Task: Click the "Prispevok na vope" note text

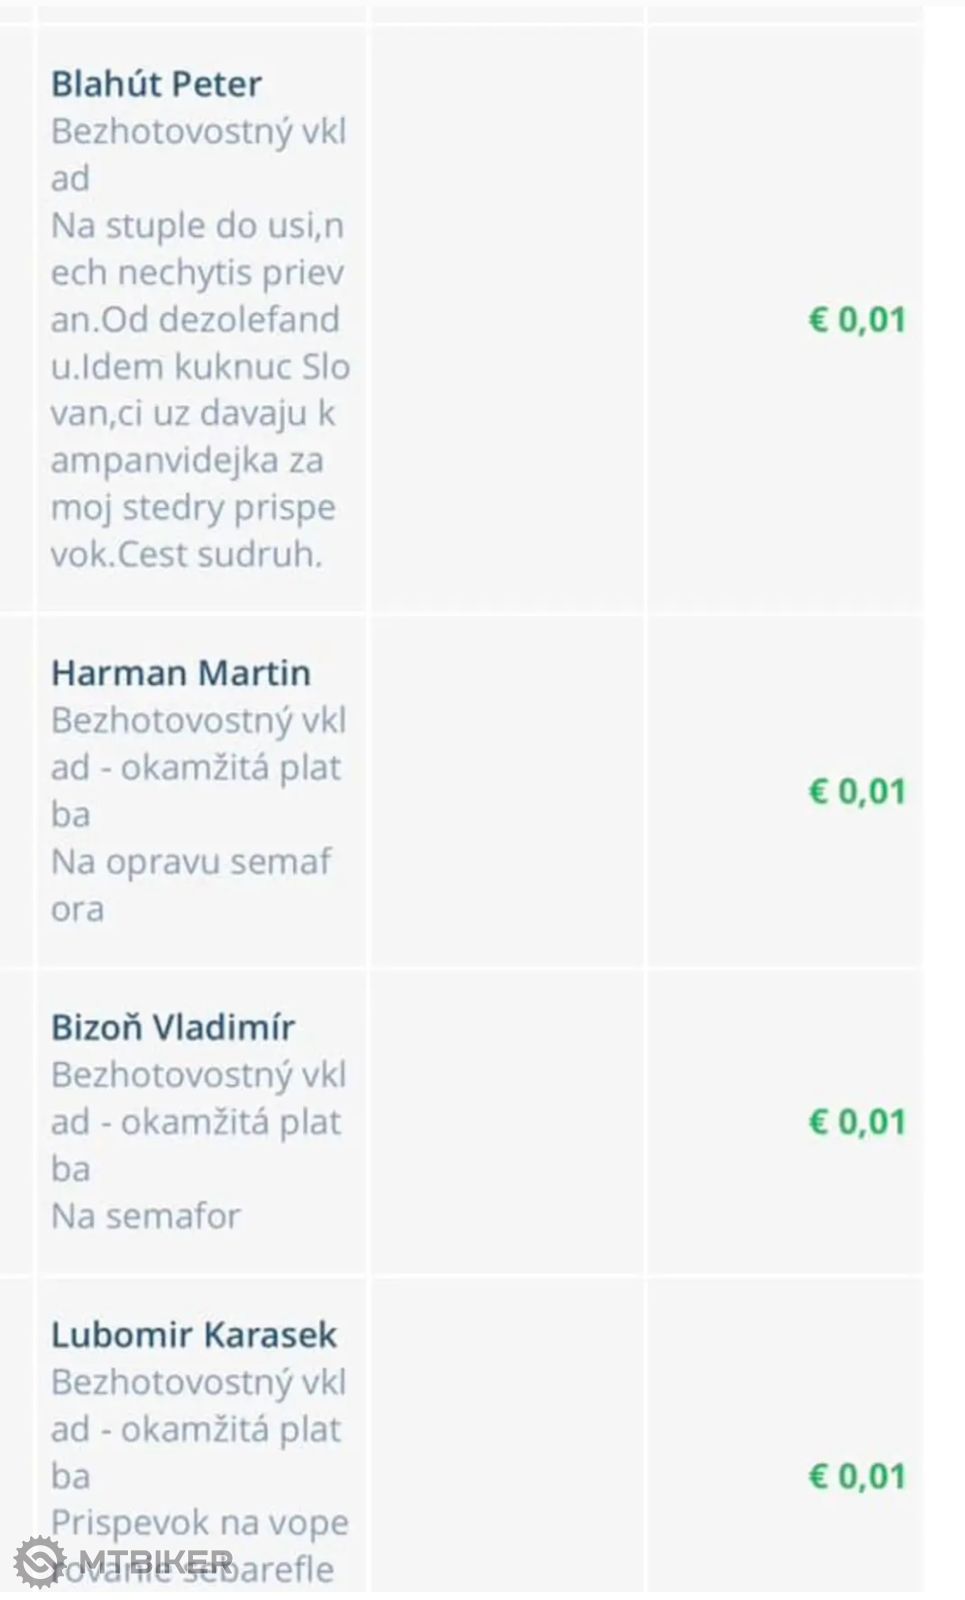Action: pos(200,1523)
